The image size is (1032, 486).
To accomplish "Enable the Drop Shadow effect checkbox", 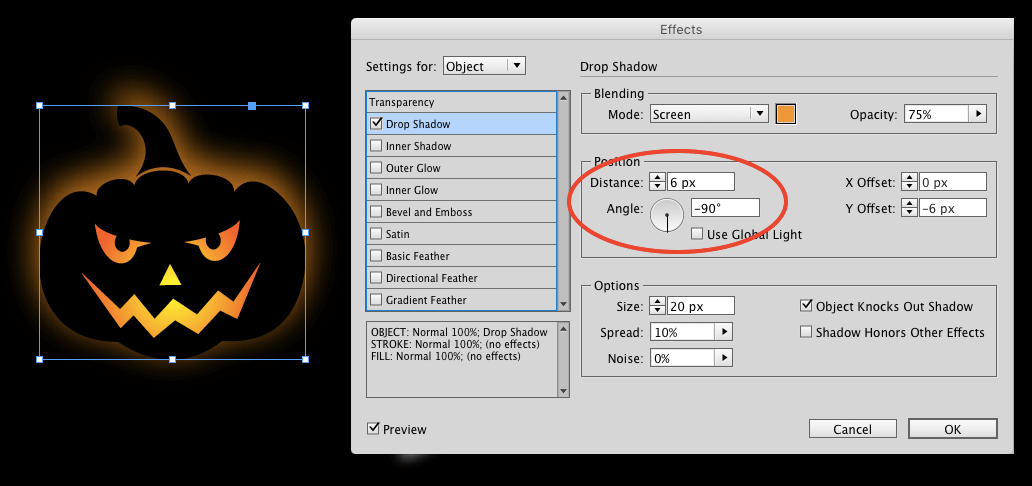I will [x=376, y=123].
